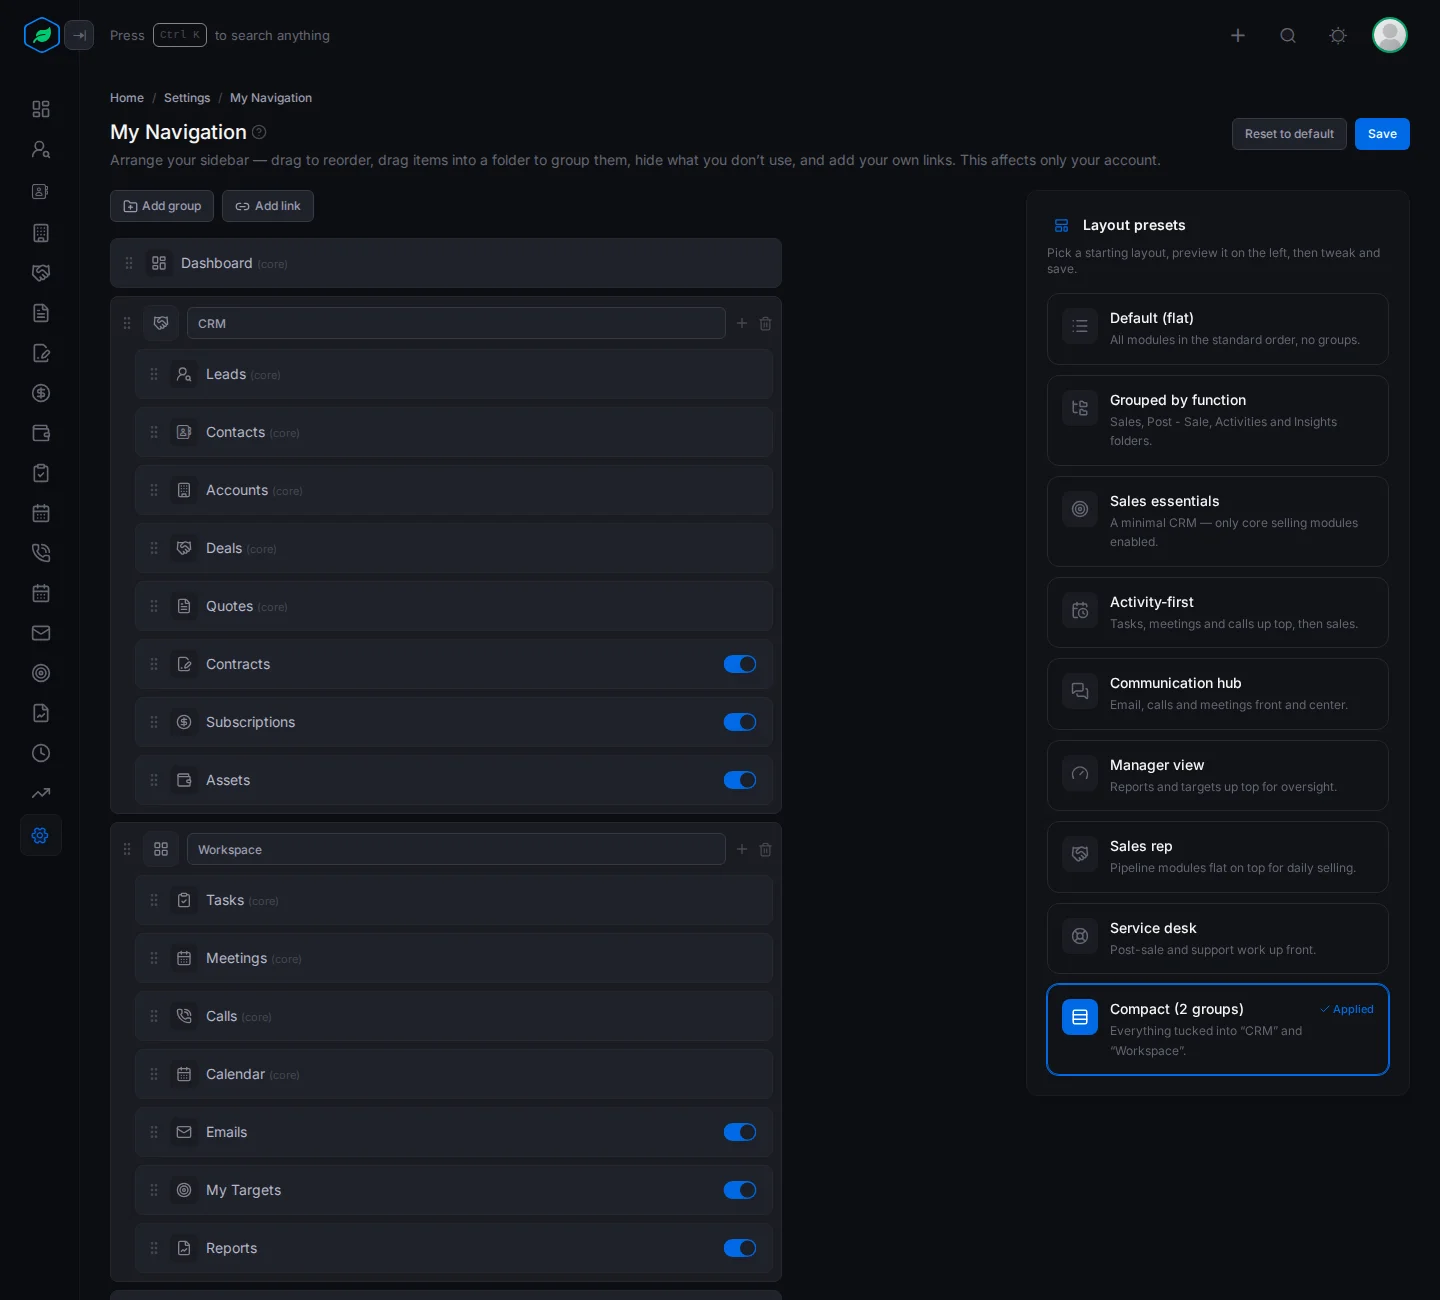Open Calls phone icon in sidebar
1440x1300 pixels.
(41, 553)
